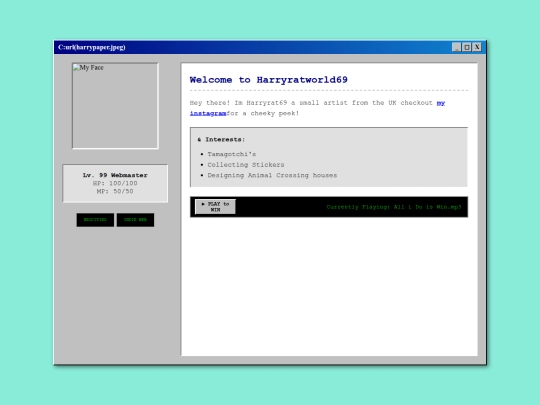Viewport: 540px width, 405px height.
Task: Click the maximize button in the title bar
Action: (x=467, y=47)
